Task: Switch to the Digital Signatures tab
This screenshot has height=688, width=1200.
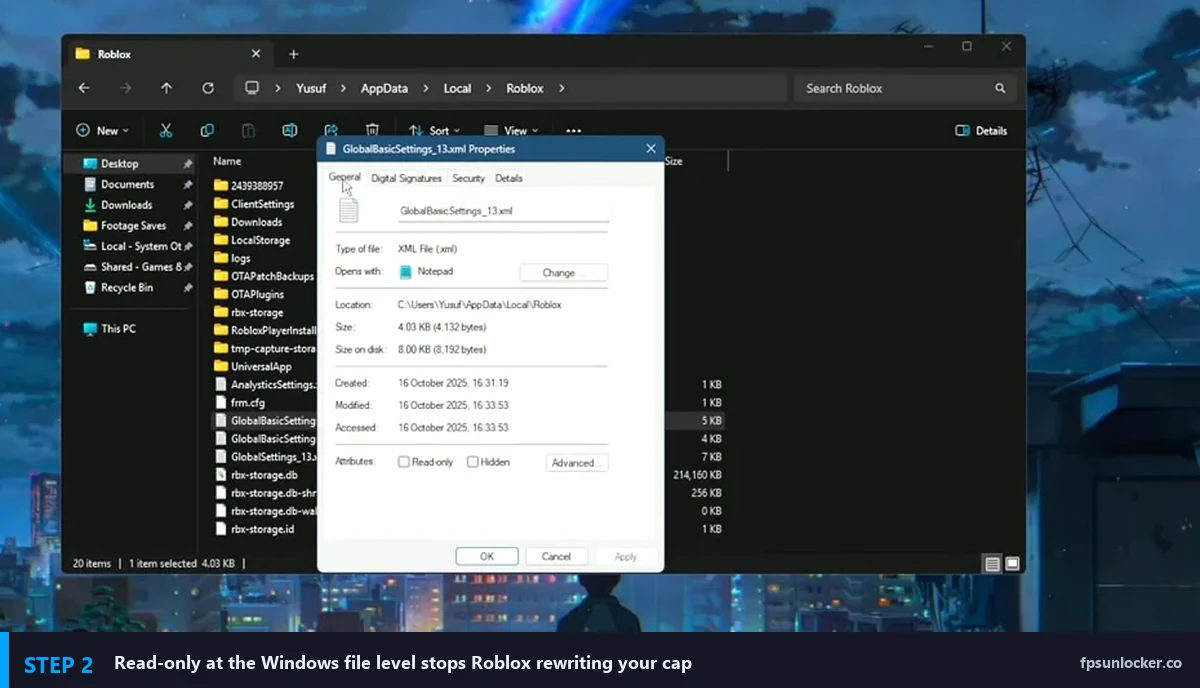Action: point(406,178)
